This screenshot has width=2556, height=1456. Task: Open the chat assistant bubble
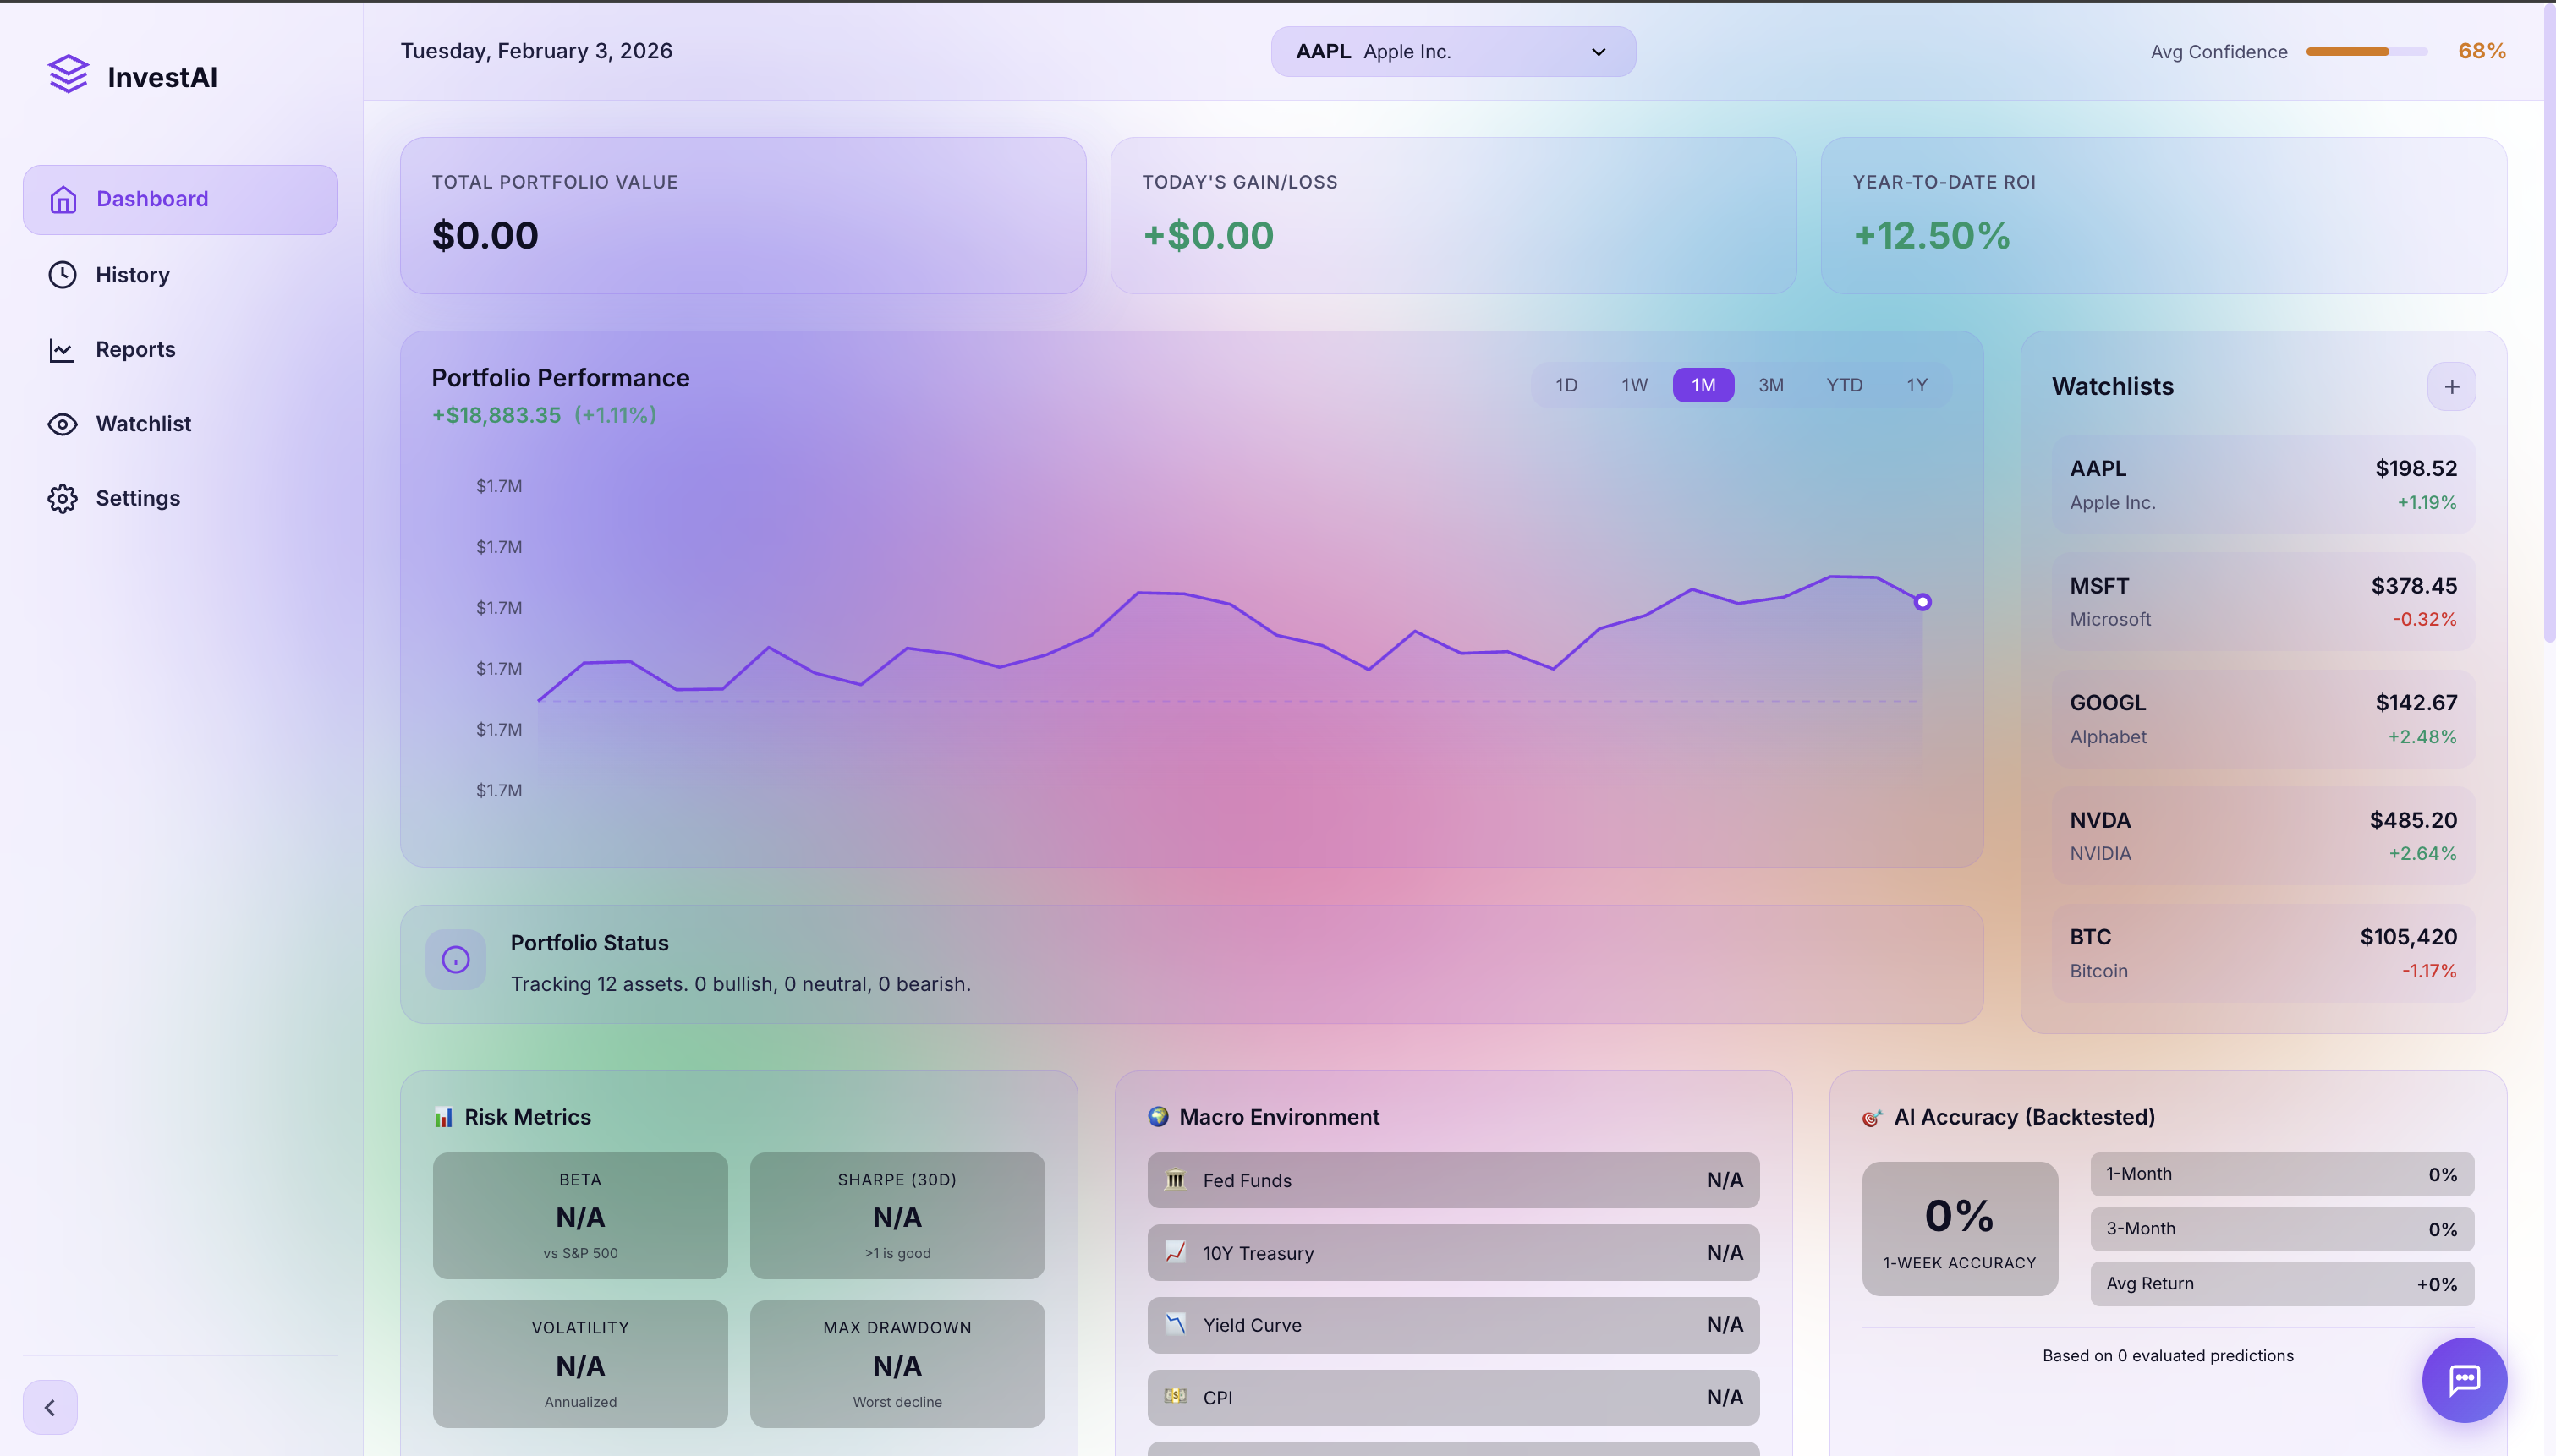pos(2463,1379)
